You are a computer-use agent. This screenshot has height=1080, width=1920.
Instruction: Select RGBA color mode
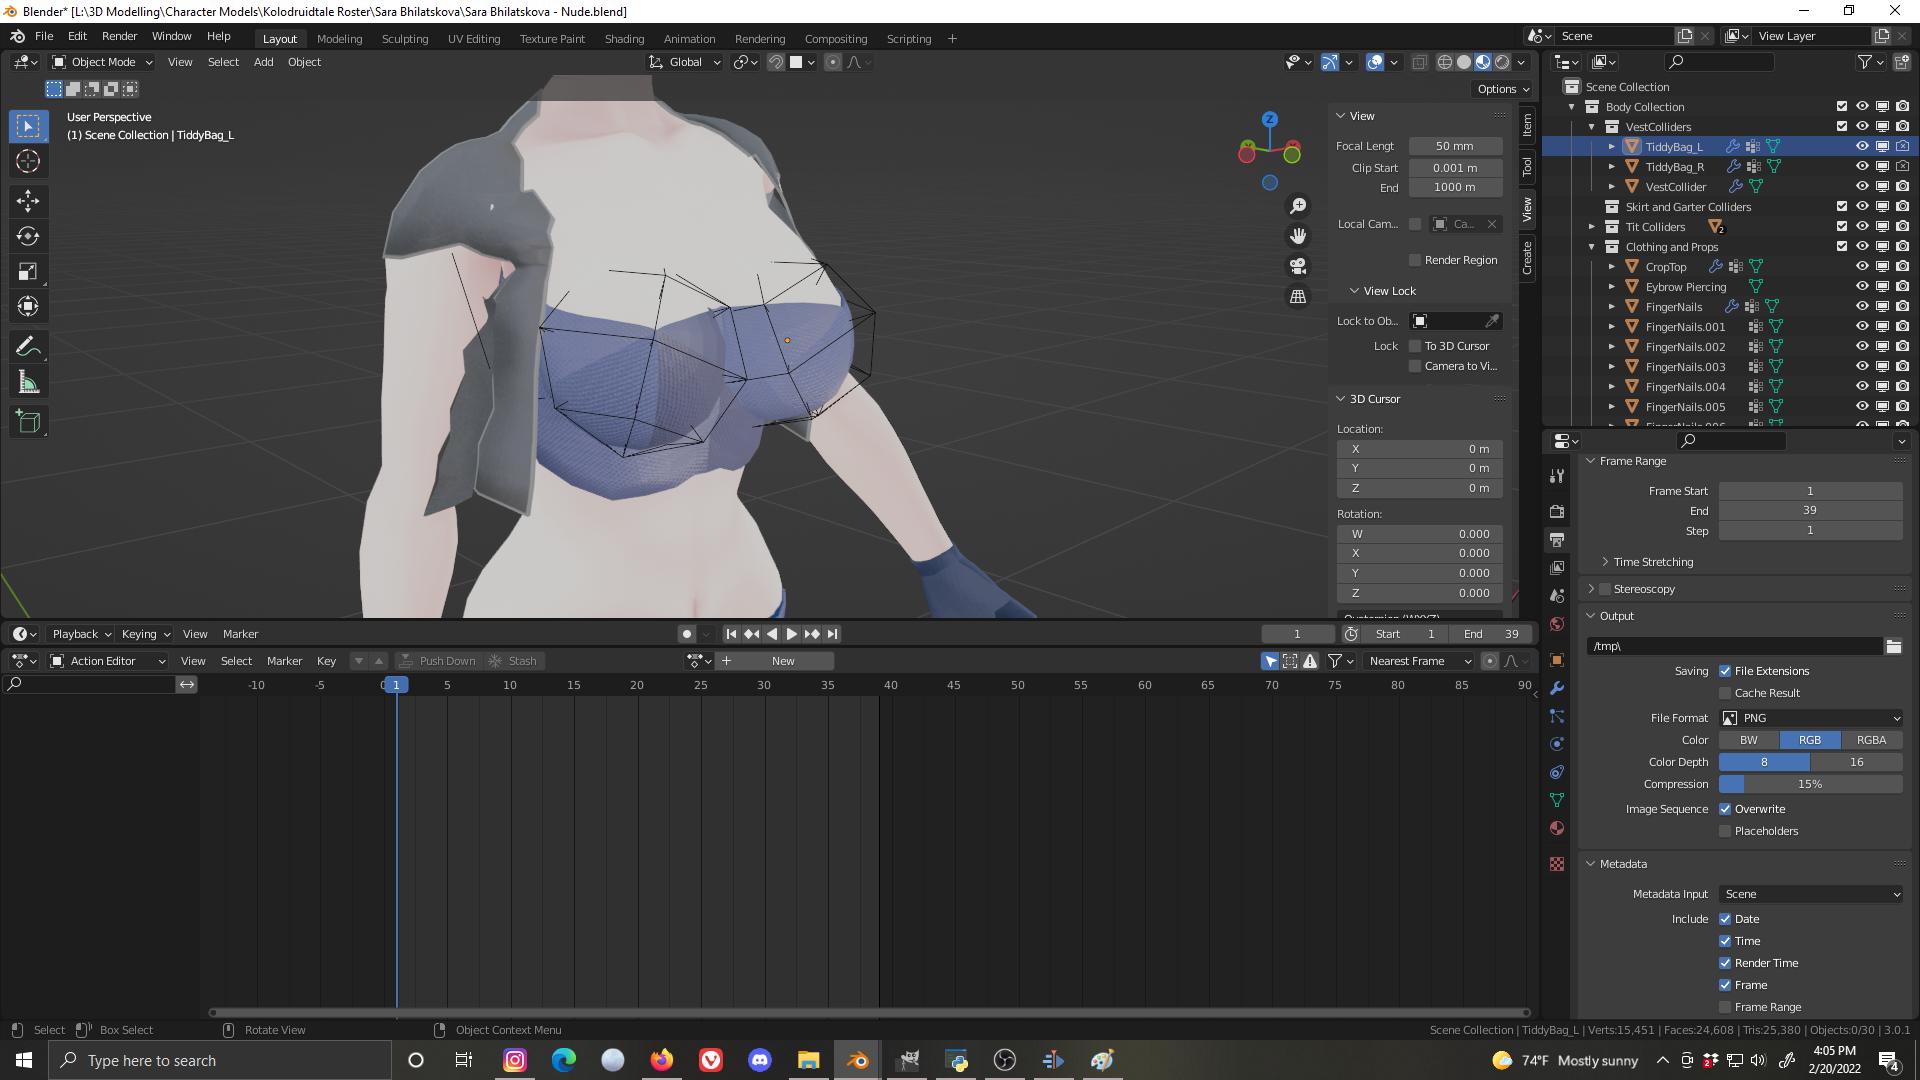tap(1871, 740)
